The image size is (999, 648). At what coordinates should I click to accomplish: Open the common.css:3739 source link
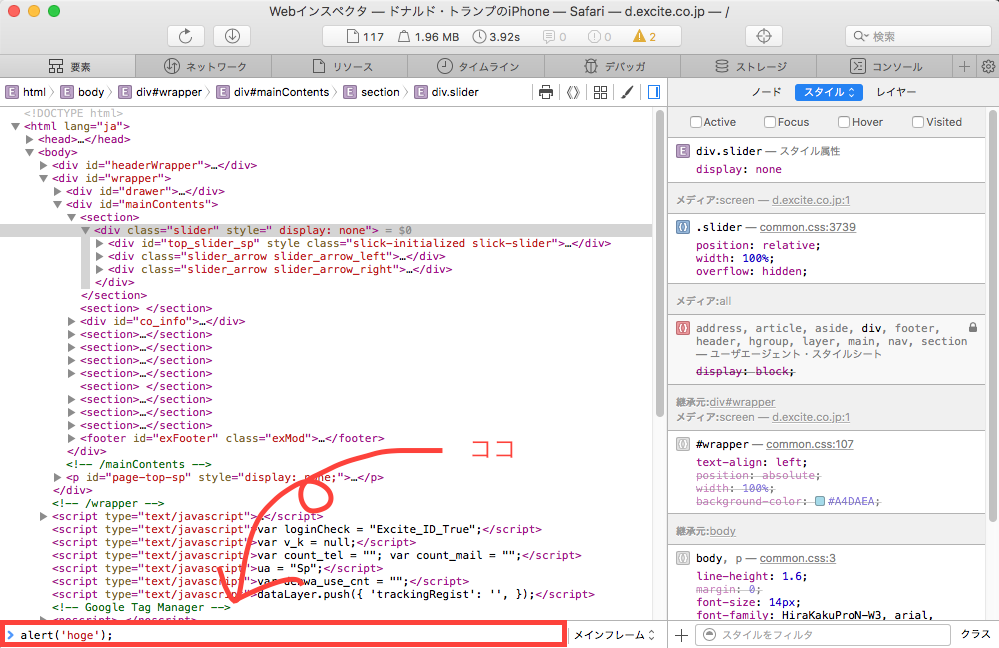pyautogui.click(x=807, y=227)
